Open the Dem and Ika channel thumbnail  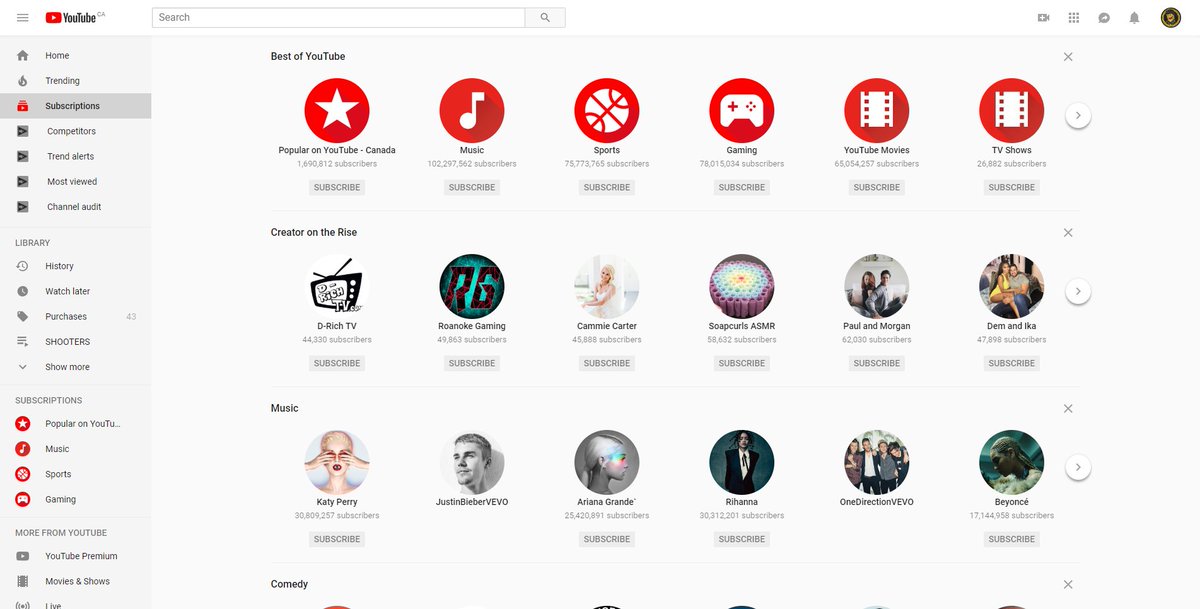pos(1012,286)
